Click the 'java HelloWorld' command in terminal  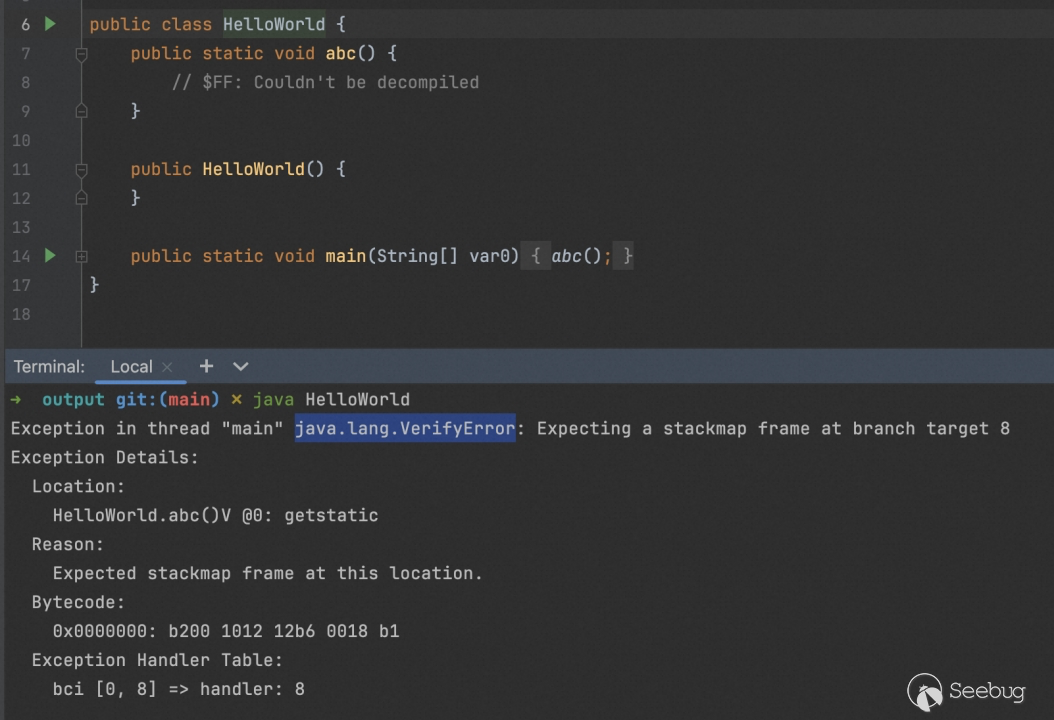[330, 400]
